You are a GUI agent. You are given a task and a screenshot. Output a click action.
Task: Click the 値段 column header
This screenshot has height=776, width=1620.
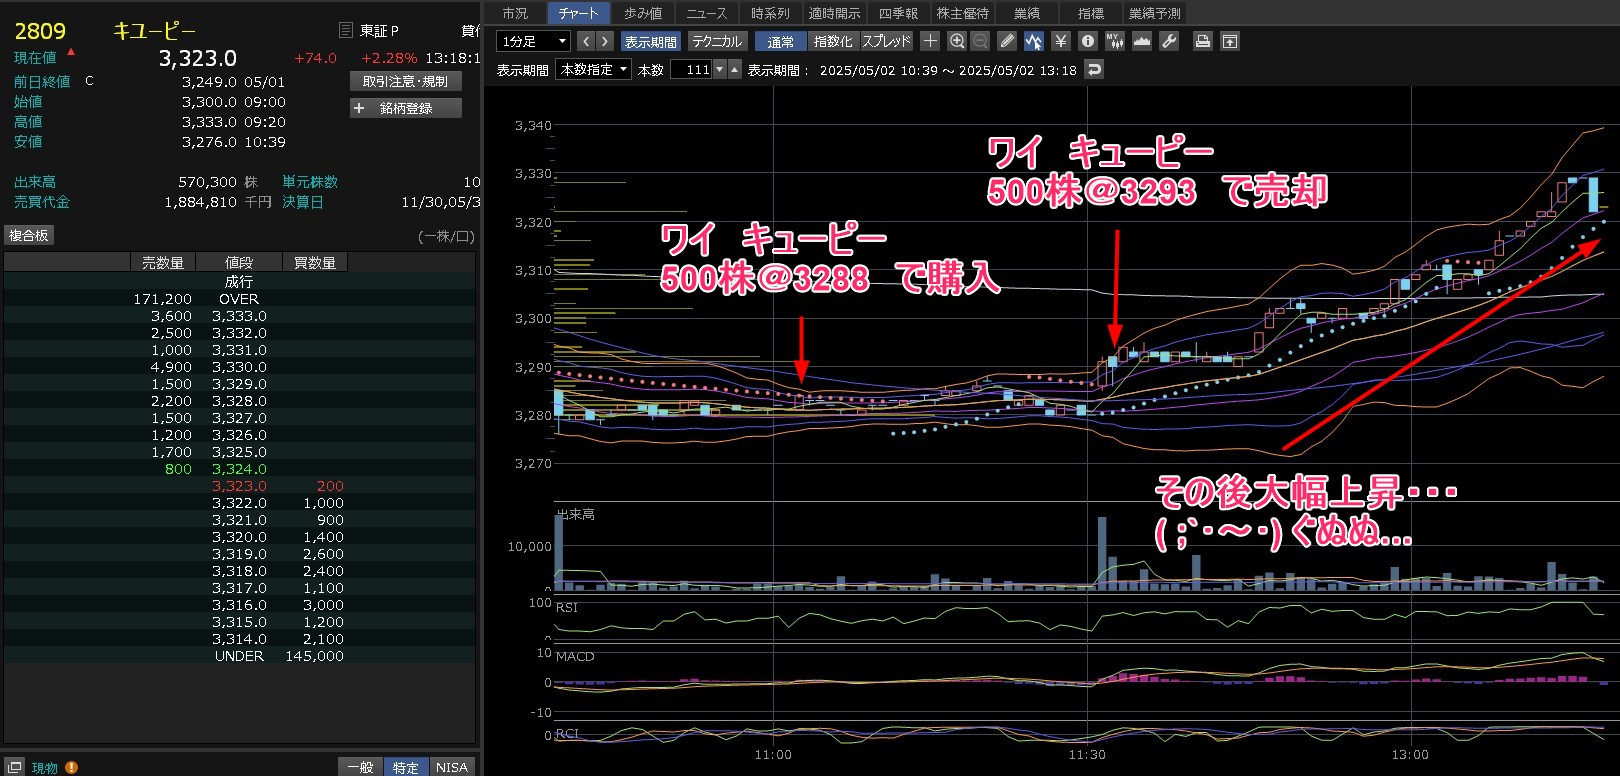coord(239,263)
